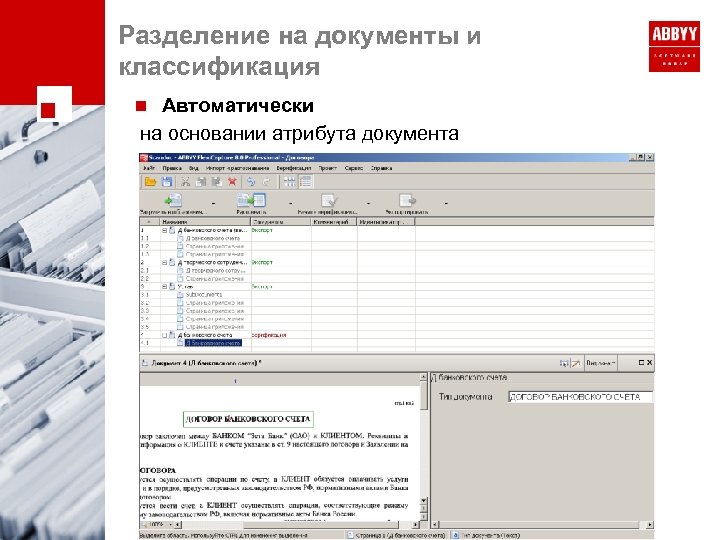The height and width of the screenshot is (540, 720).
Task: Click green Экспорт status of document 1
Action: click(x=262, y=230)
